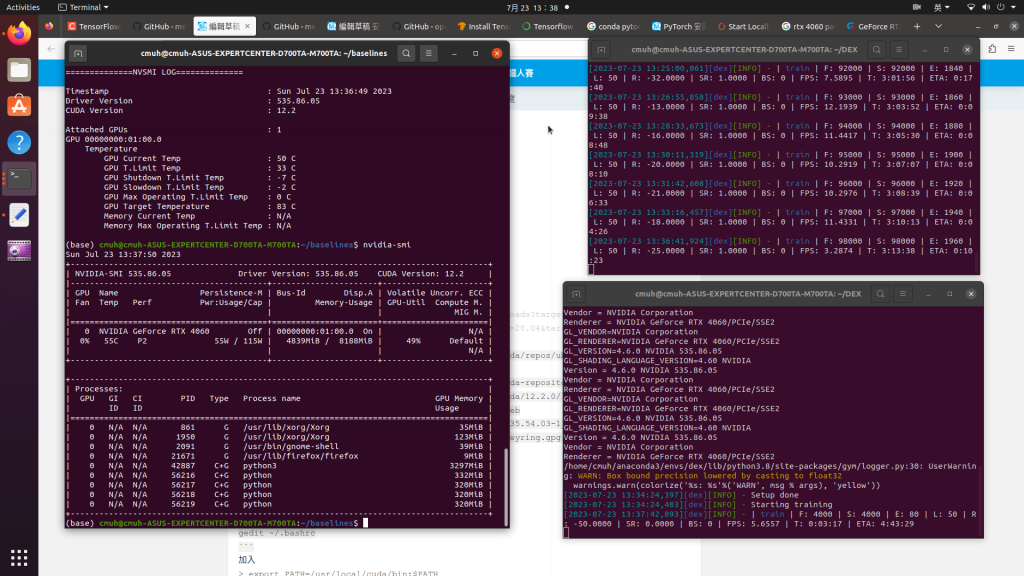Switch to the Install TensorFlow browser tab
The image size is (1024, 576).
(x=483, y=27)
